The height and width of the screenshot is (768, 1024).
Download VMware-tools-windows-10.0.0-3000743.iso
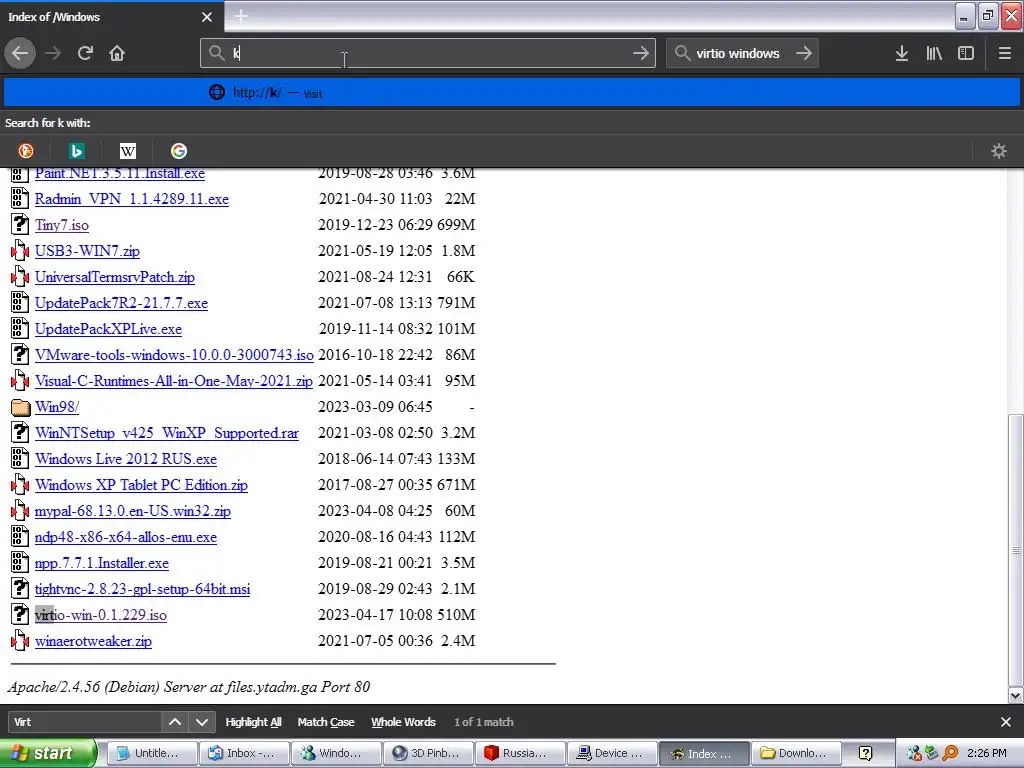tap(174, 355)
